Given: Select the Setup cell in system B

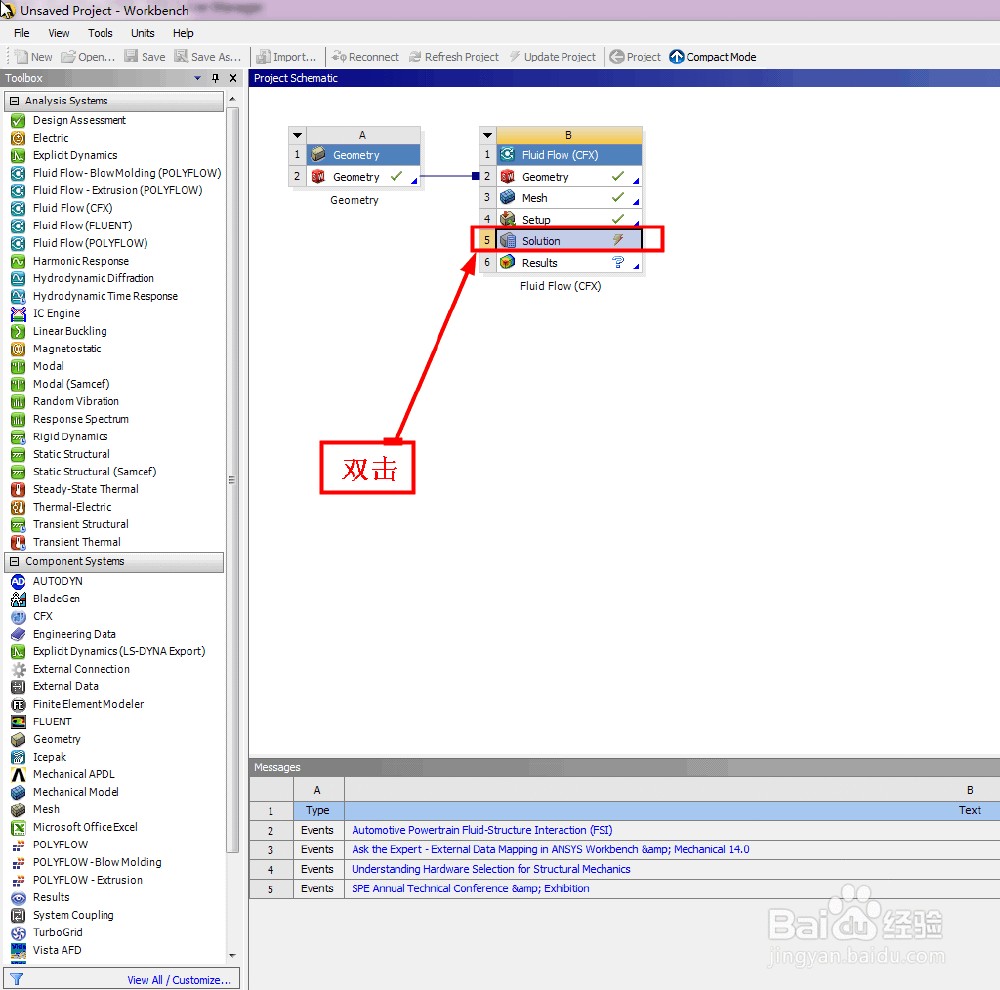Looking at the screenshot, I should tap(569, 219).
